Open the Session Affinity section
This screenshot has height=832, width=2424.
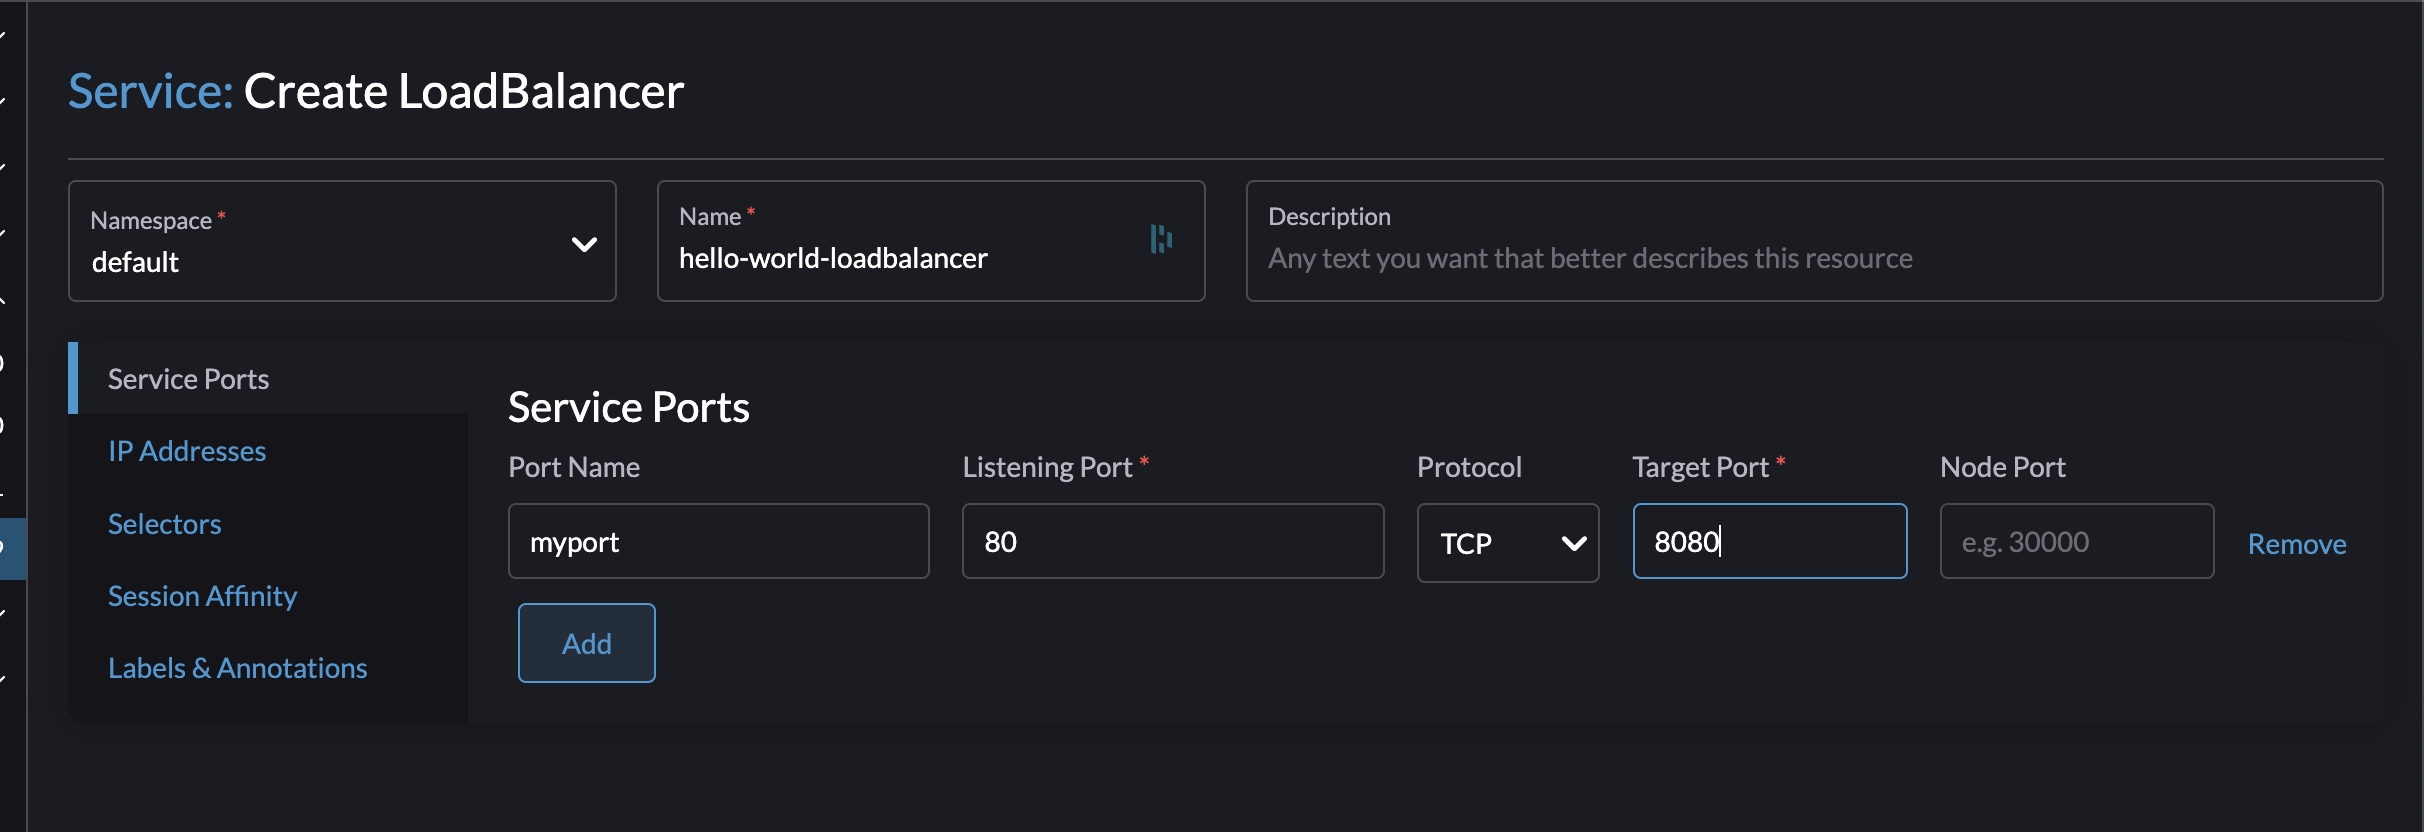[202, 596]
